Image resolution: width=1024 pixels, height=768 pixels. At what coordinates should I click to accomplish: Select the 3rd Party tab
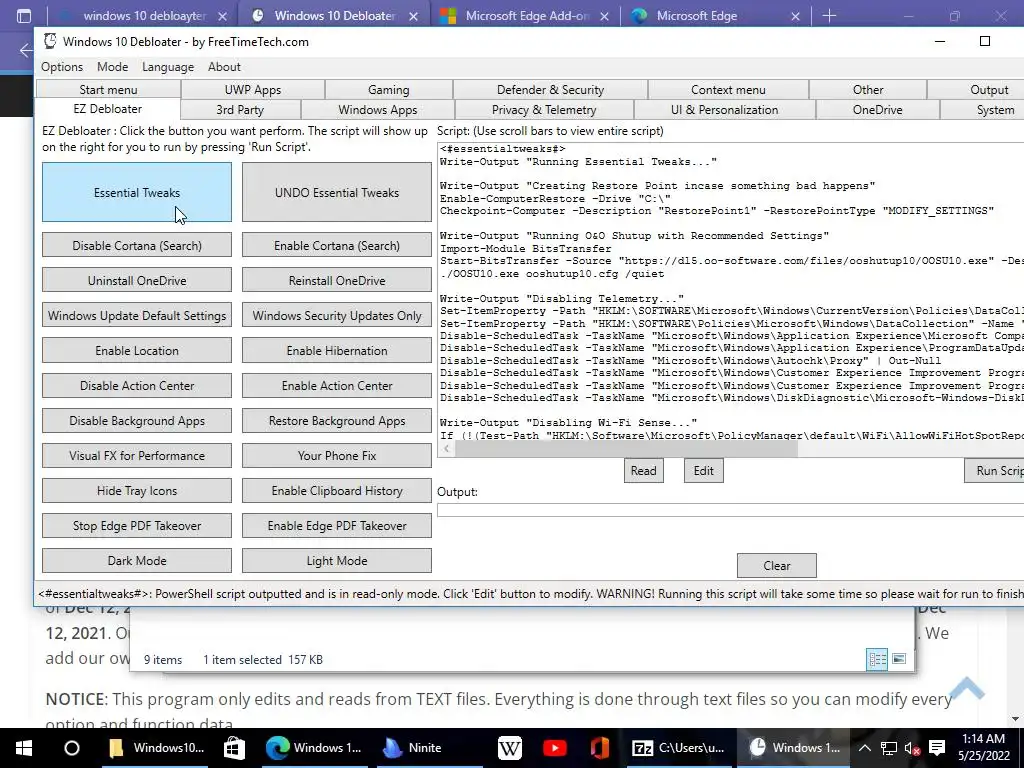240,110
